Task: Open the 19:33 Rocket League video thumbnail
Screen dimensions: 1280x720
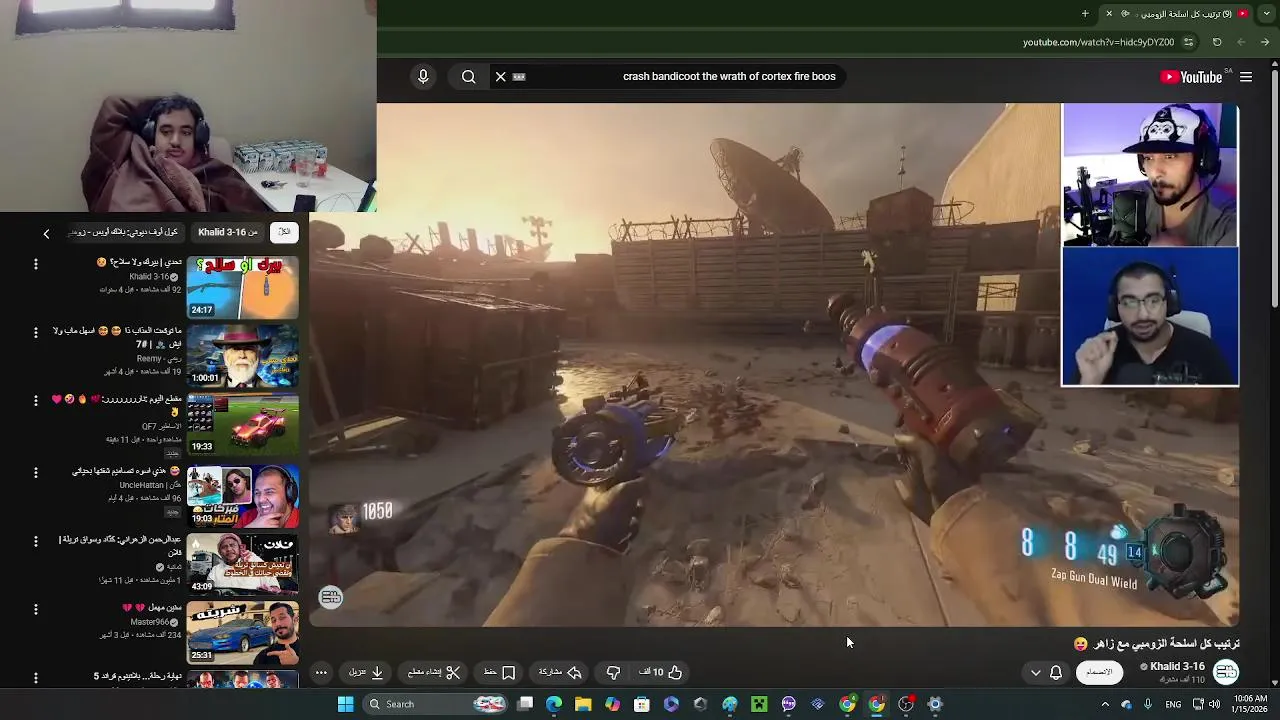Action: coord(242,424)
